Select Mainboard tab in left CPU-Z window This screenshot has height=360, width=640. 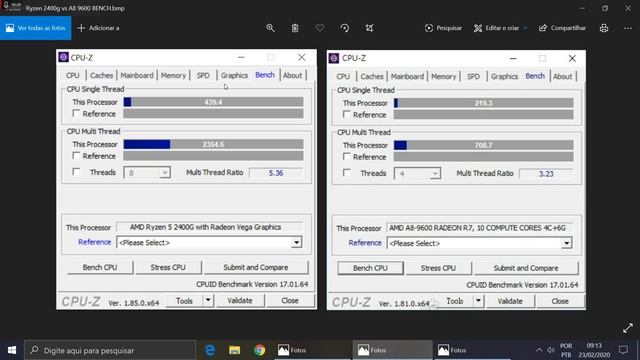[137, 76]
